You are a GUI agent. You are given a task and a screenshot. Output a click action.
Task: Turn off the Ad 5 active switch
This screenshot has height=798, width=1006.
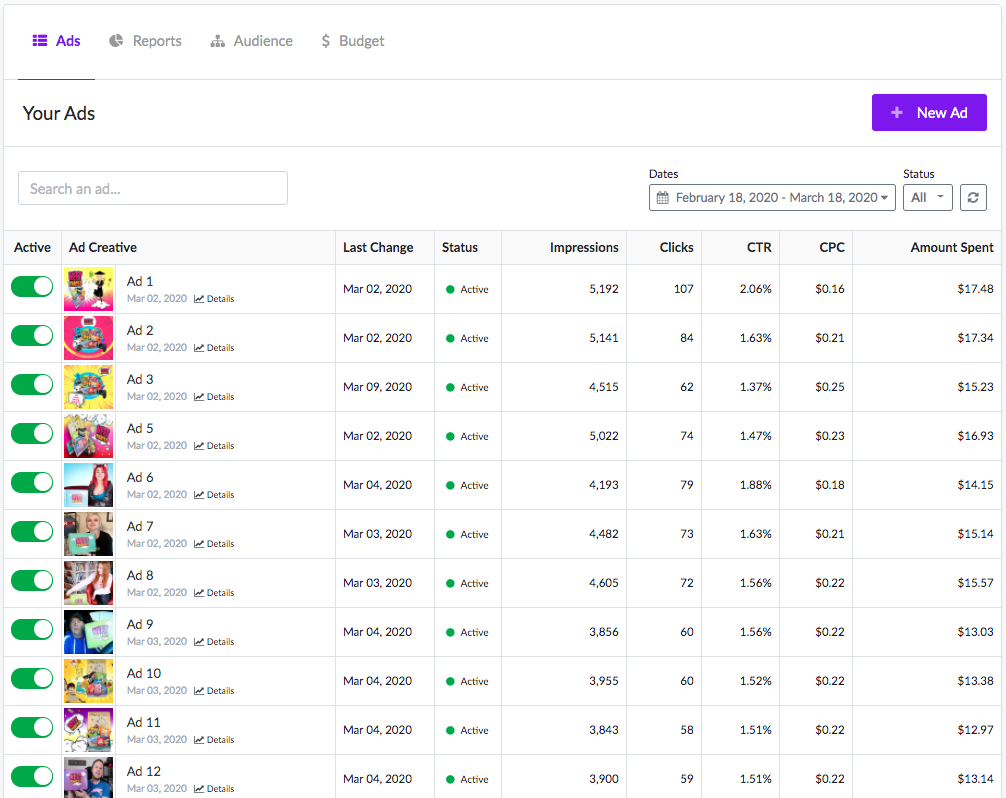[32, 434]
